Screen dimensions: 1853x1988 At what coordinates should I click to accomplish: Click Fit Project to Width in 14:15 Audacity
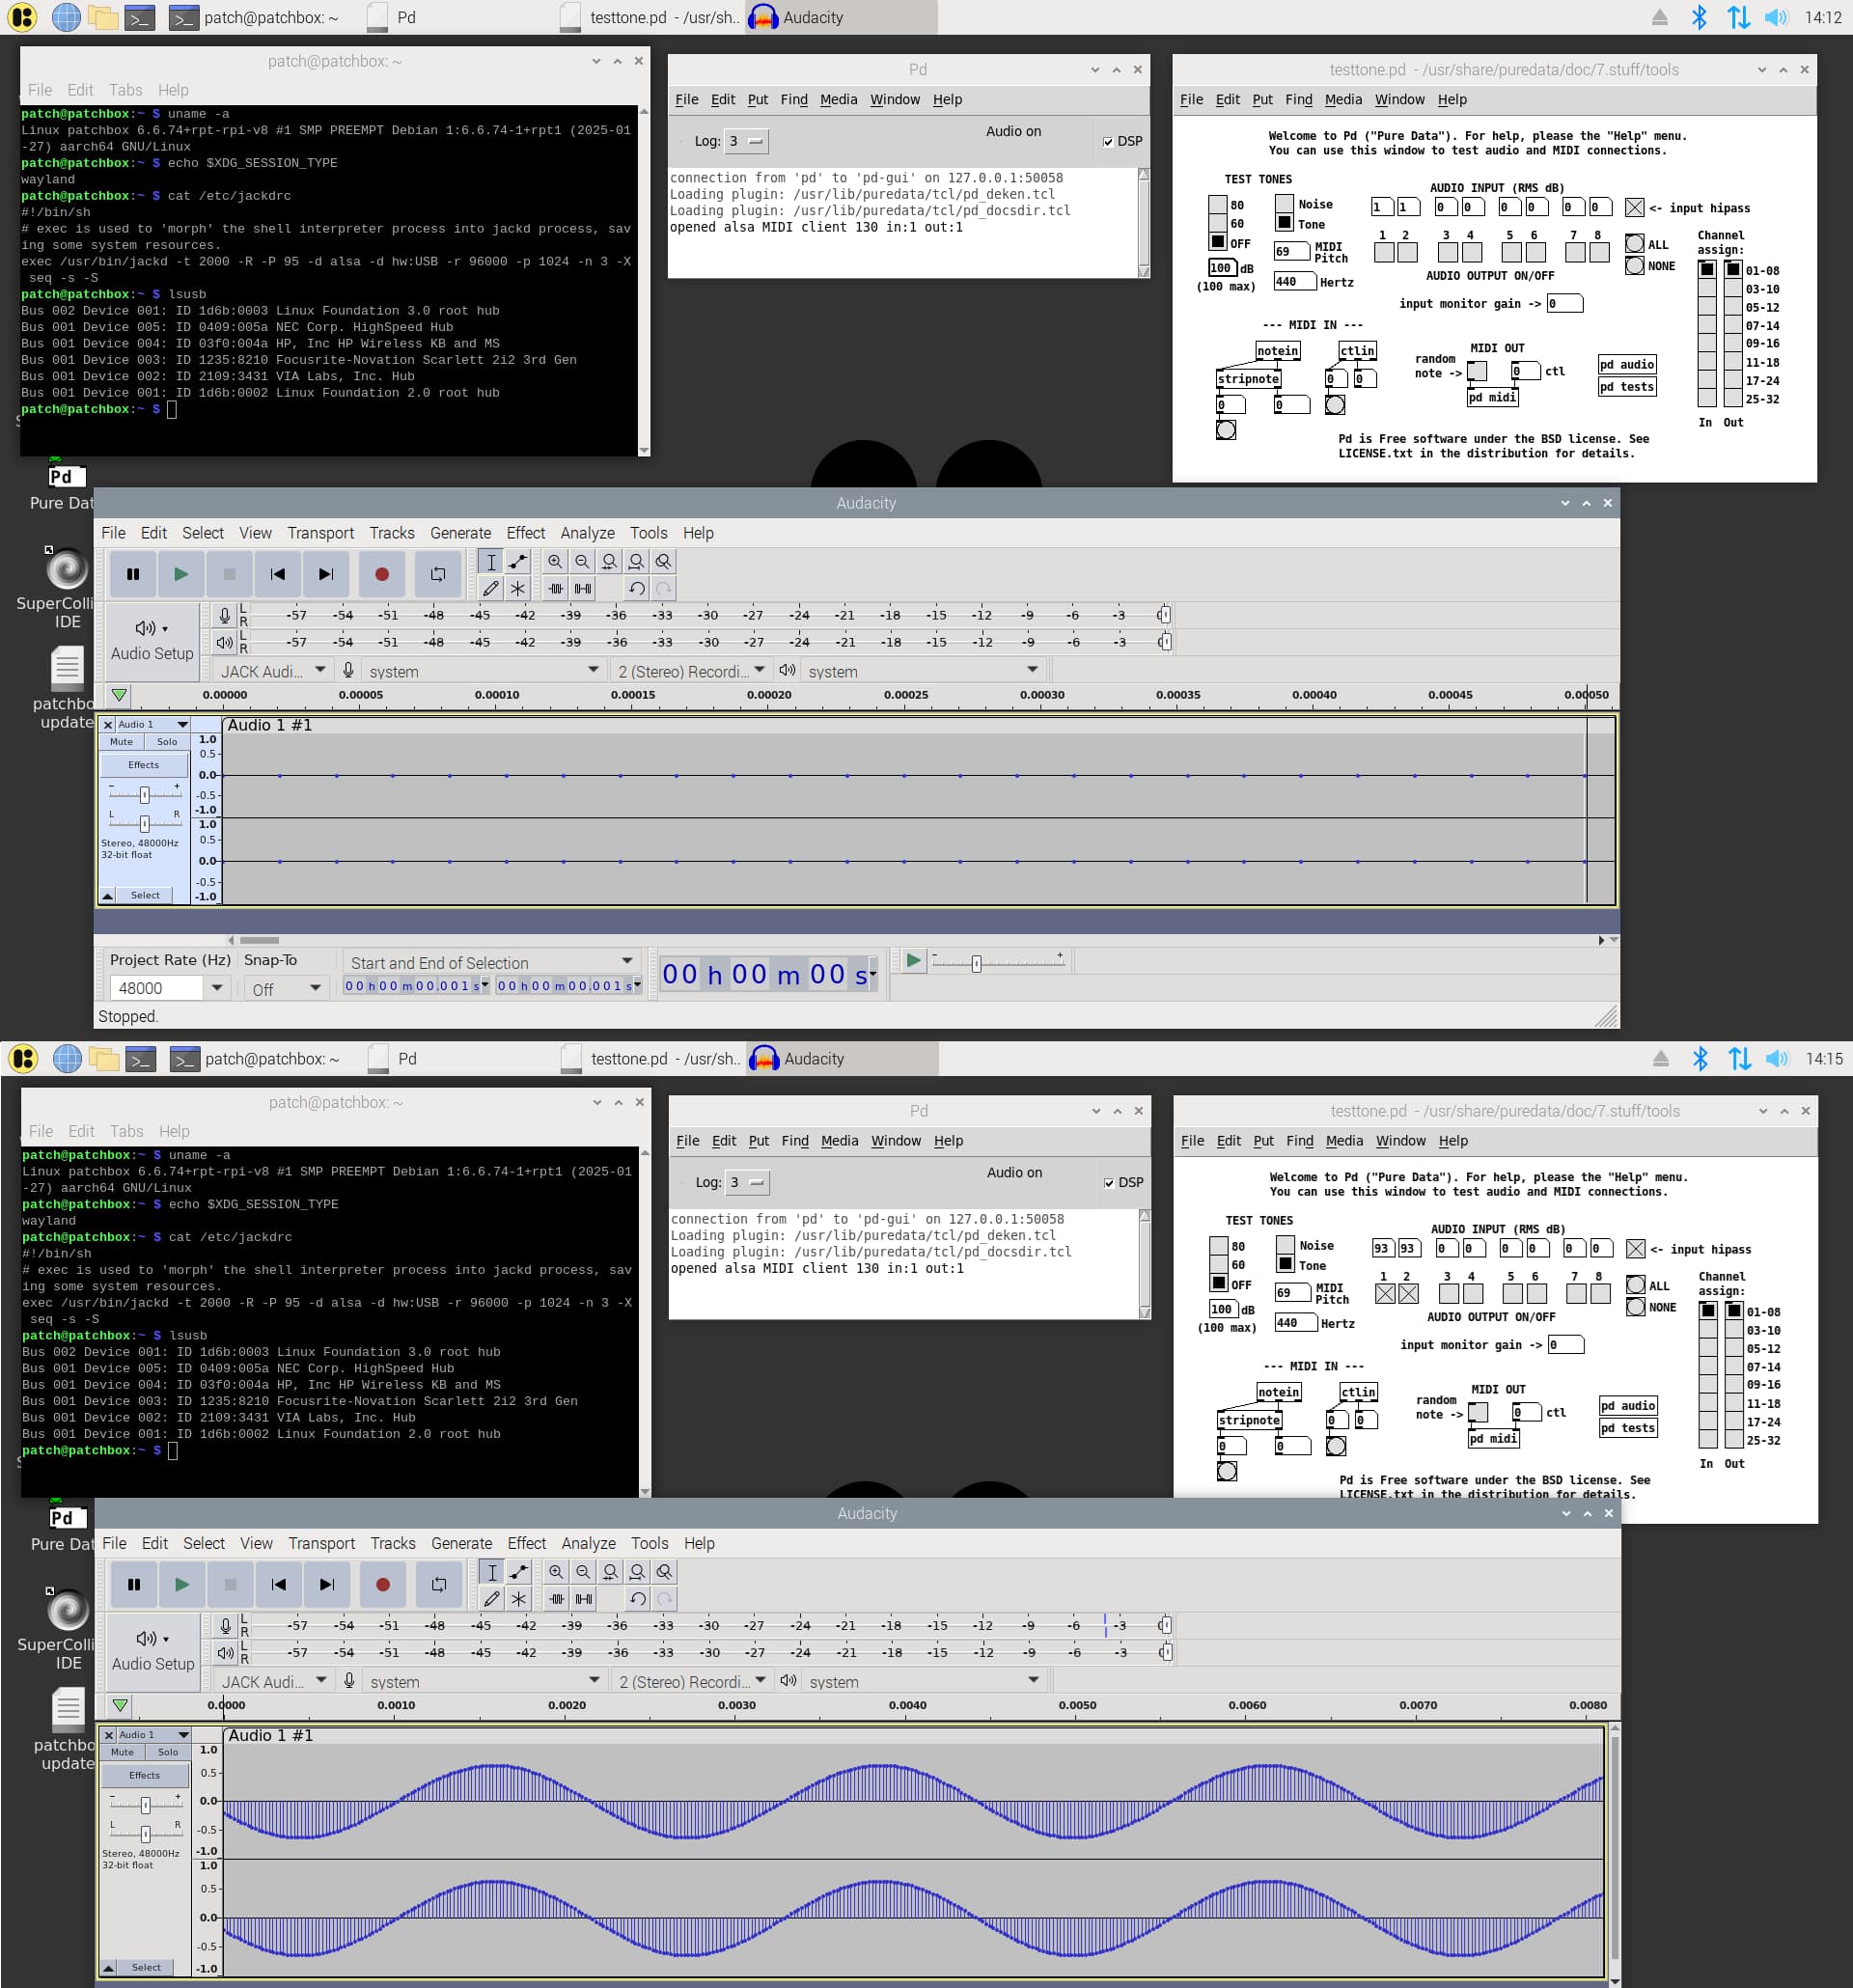coord(637,1572)
